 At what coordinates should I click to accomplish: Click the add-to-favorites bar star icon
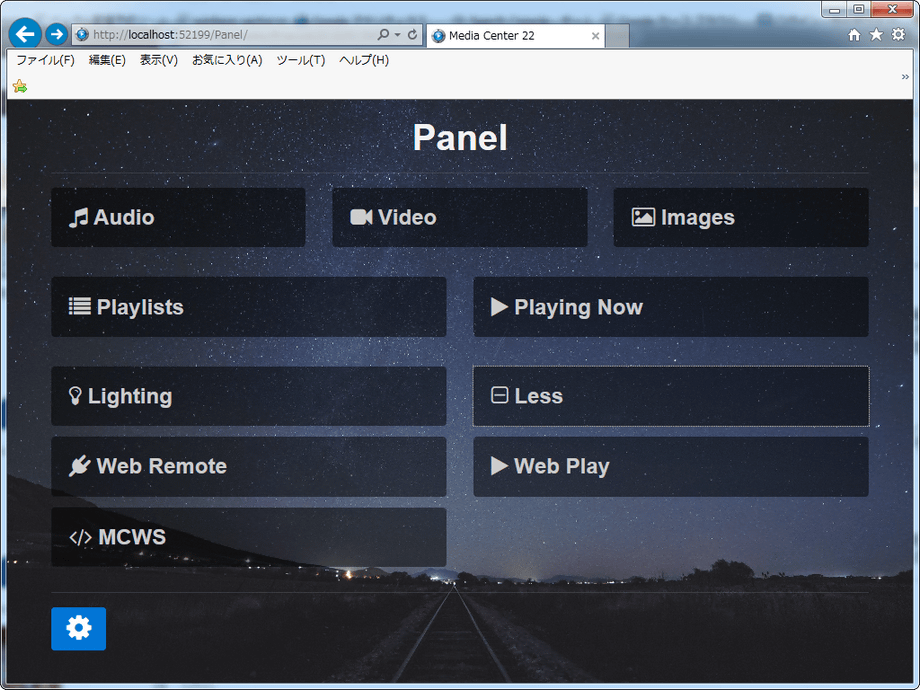point(20,86)
